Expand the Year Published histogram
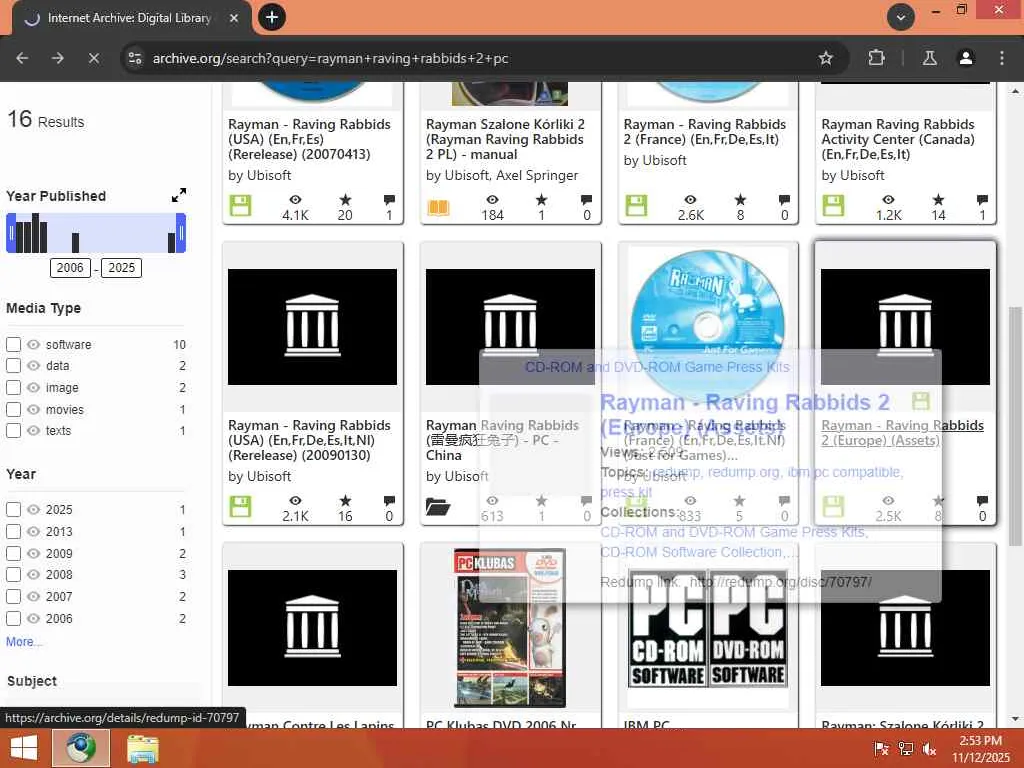 click(178, 195)
